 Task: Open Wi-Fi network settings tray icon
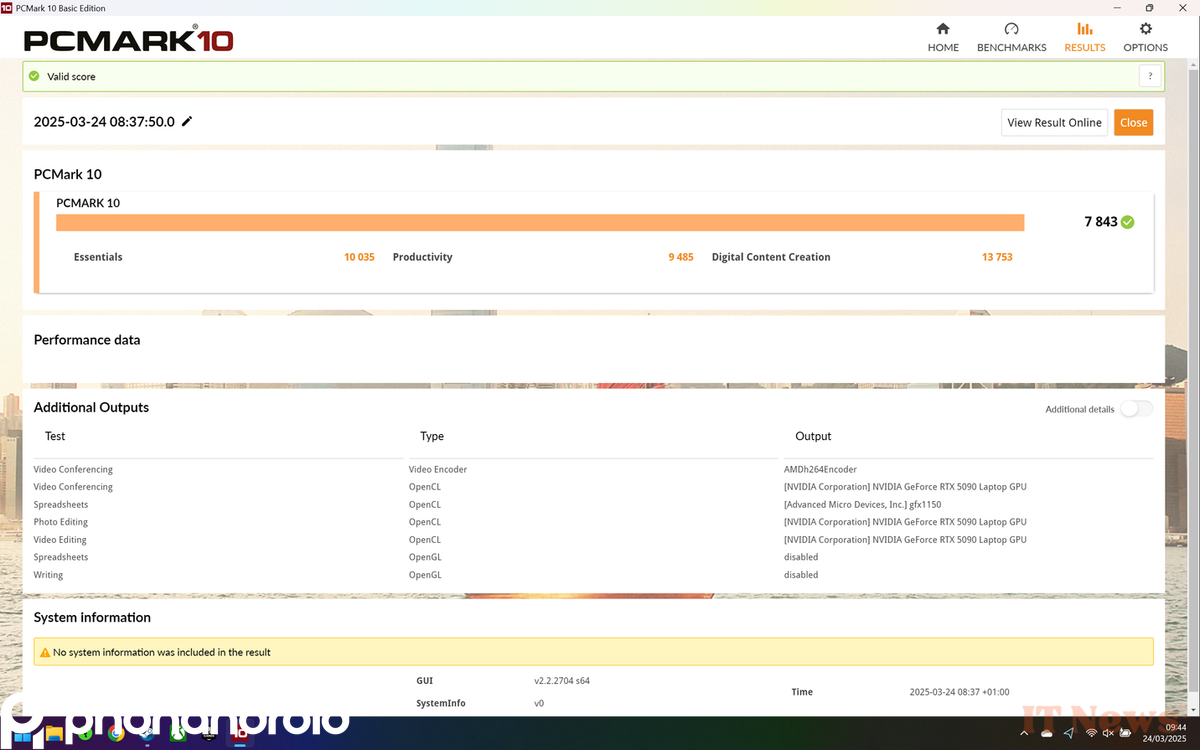pos(1091,733)
